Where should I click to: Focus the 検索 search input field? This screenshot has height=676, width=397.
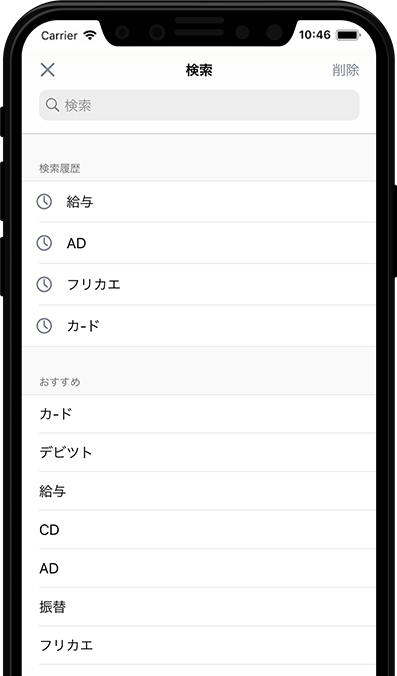[x=199, y=105]
